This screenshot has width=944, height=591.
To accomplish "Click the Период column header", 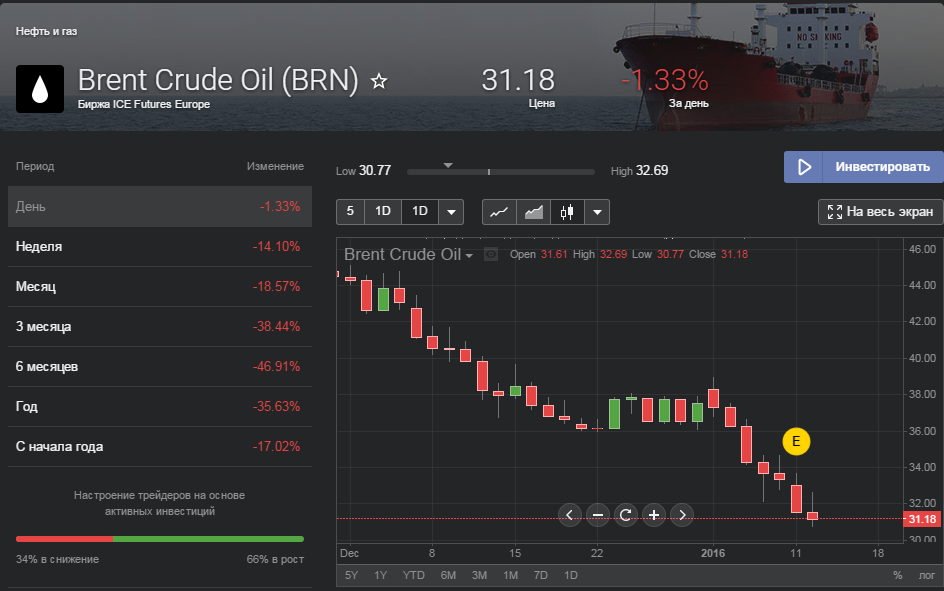I will [x=35, y=166].
